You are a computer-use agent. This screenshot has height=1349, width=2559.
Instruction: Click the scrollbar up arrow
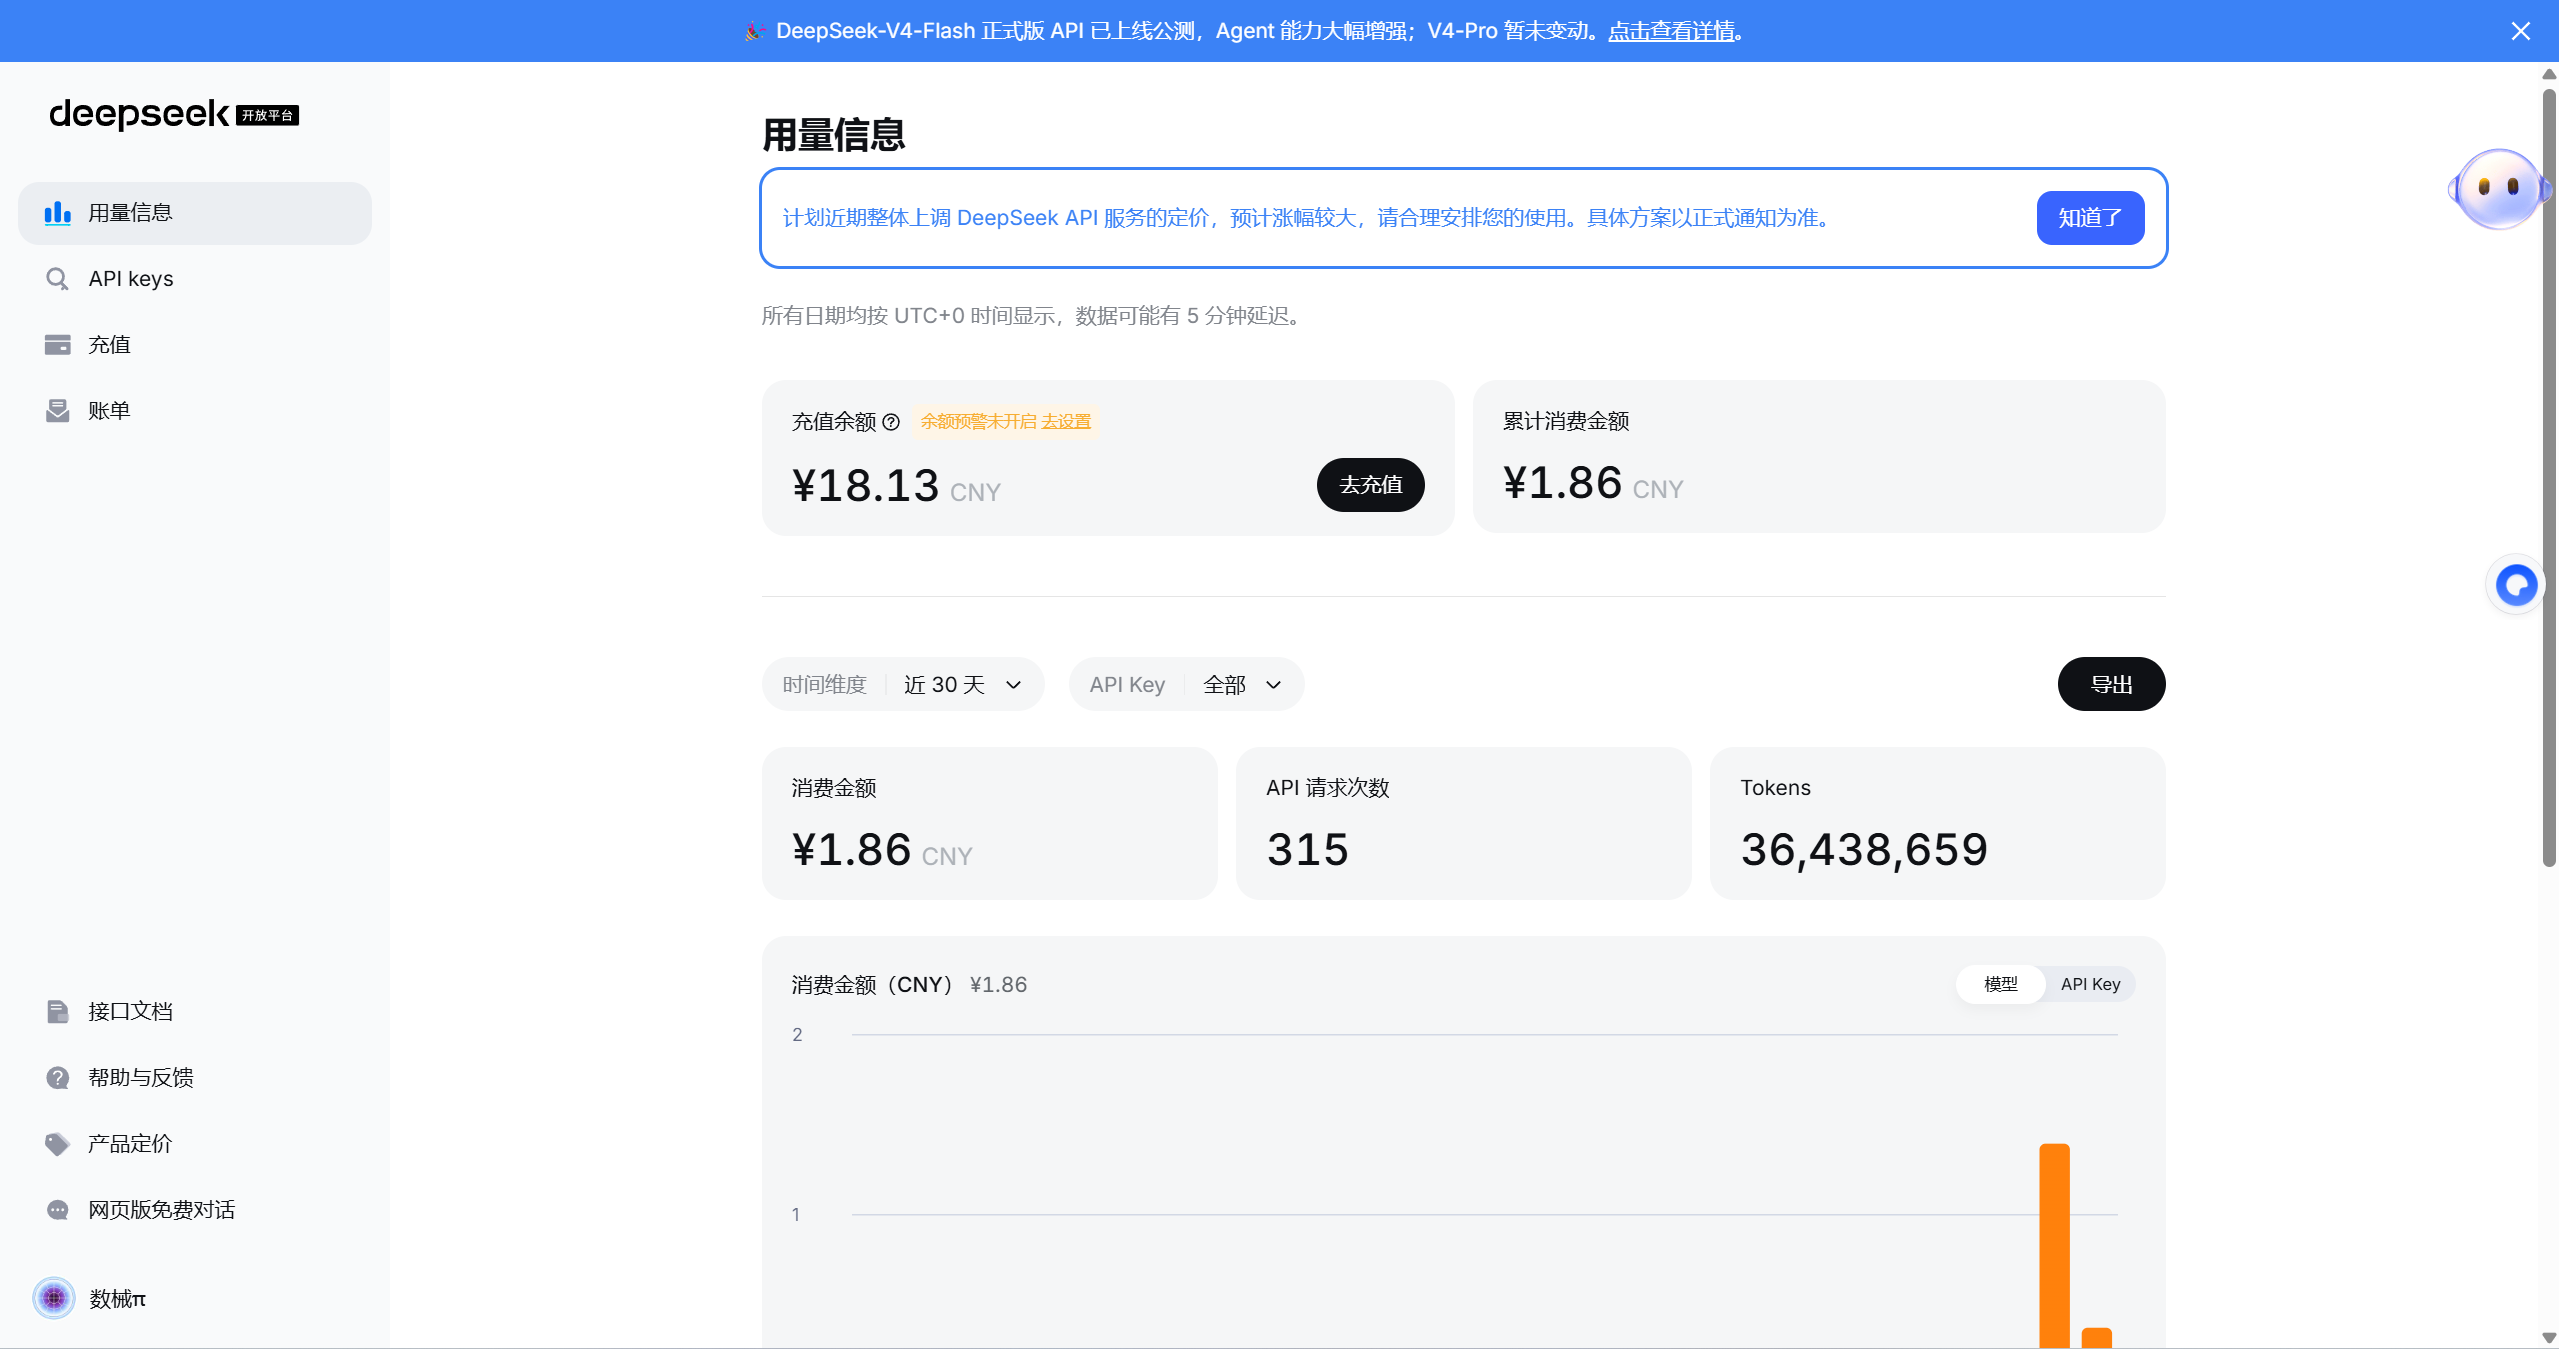[2549, 74]
